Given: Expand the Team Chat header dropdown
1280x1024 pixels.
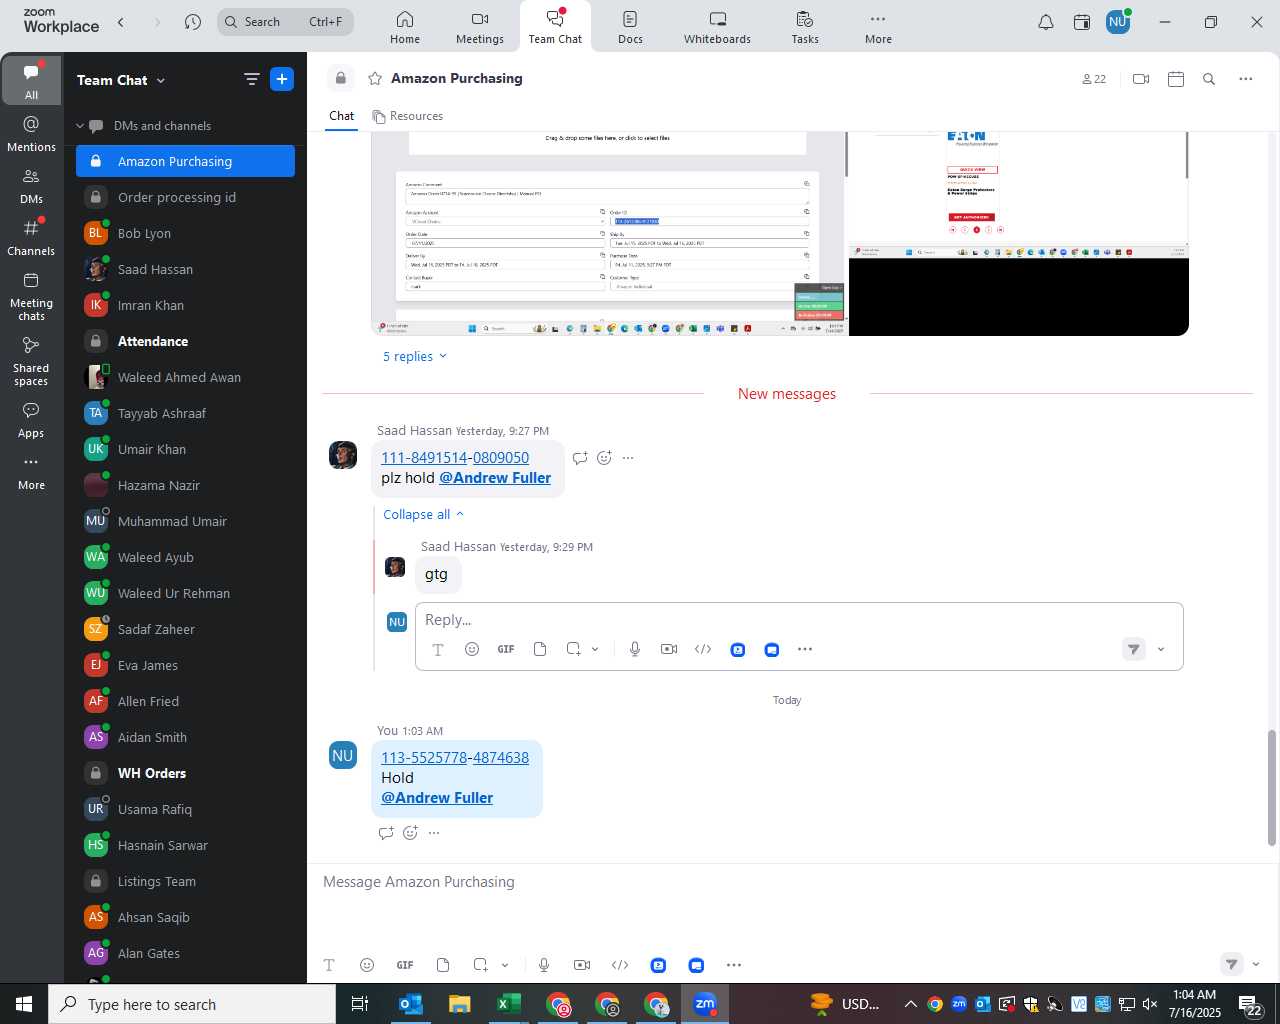Looking at the screenshot, I should 161,80.
